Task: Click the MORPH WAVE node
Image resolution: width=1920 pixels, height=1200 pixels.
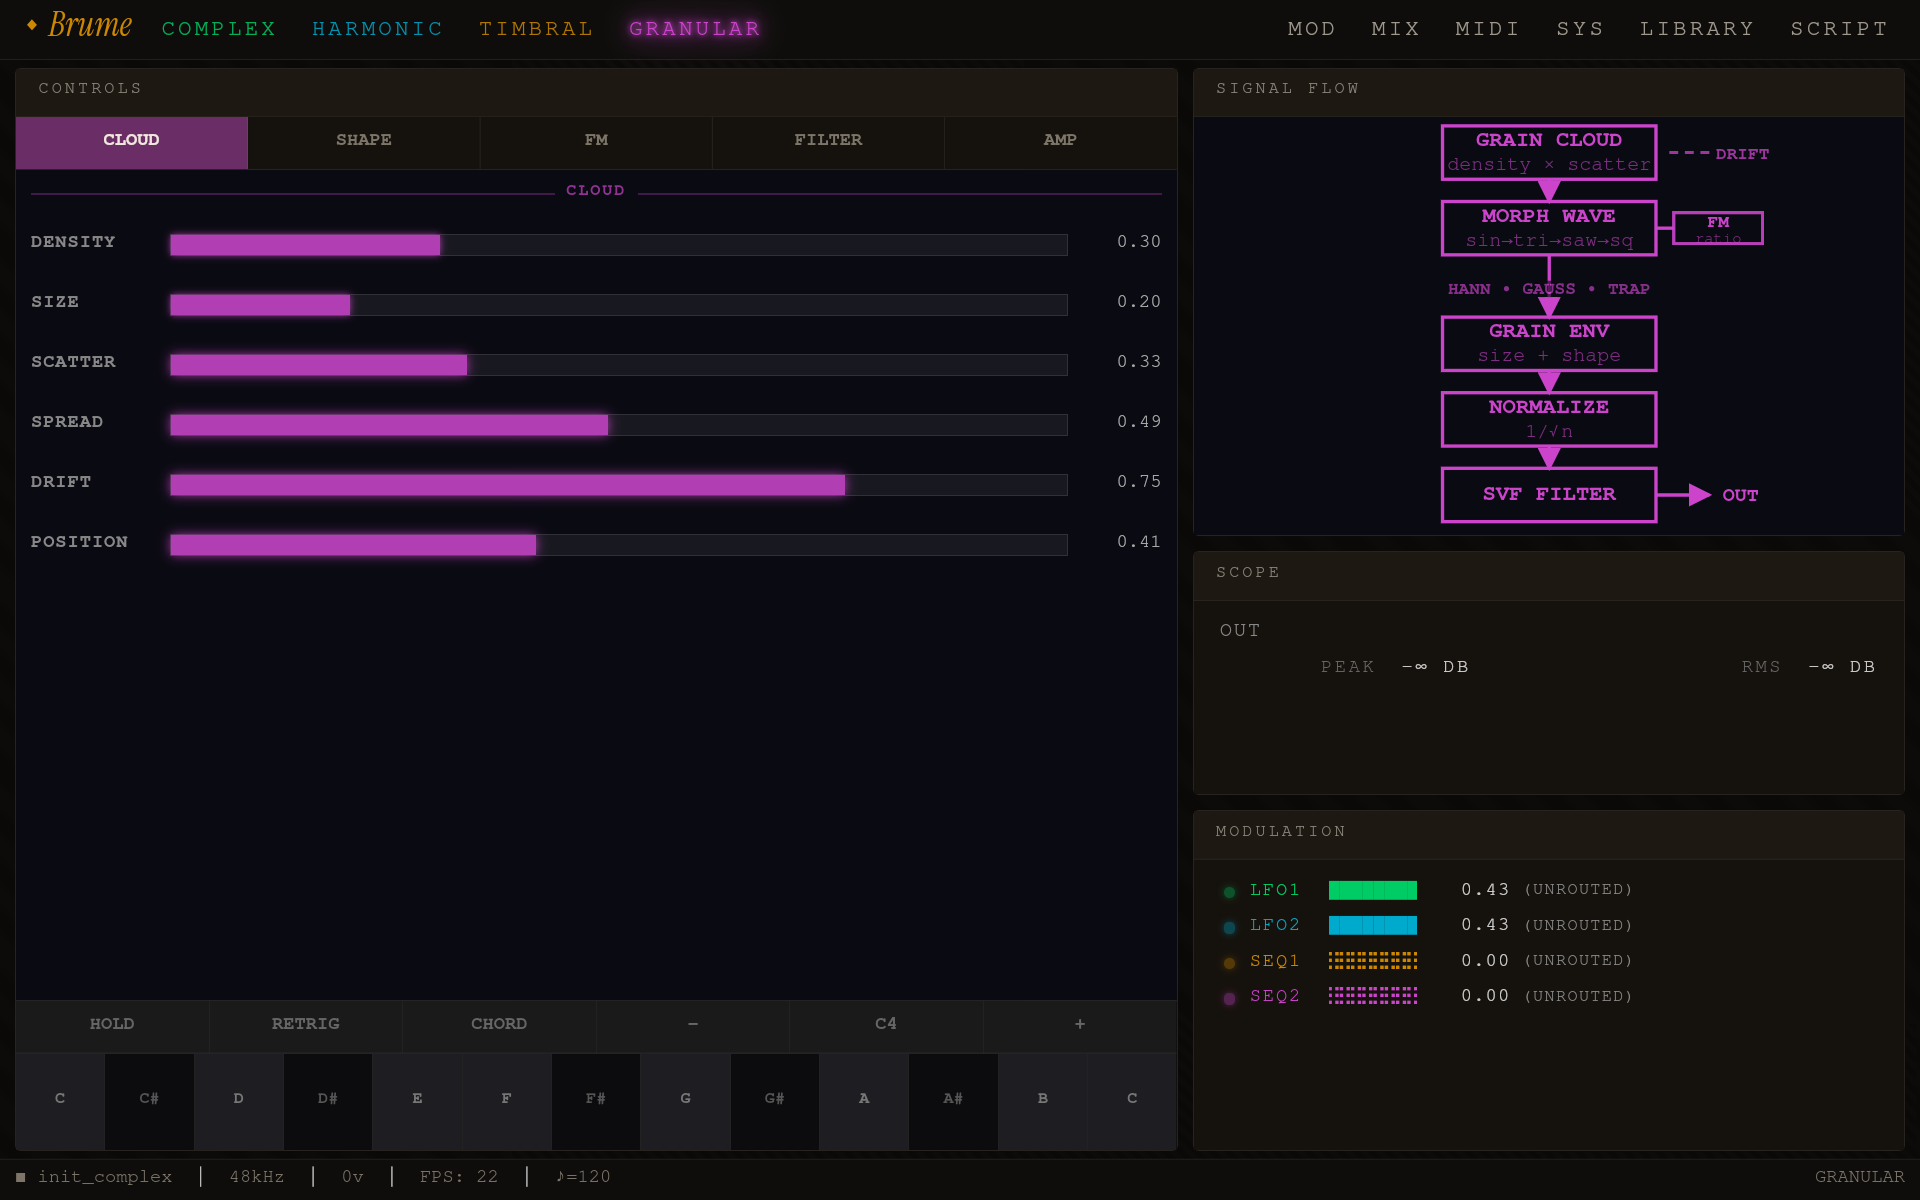Action: pyautogui.click(x=1548, y=228)
